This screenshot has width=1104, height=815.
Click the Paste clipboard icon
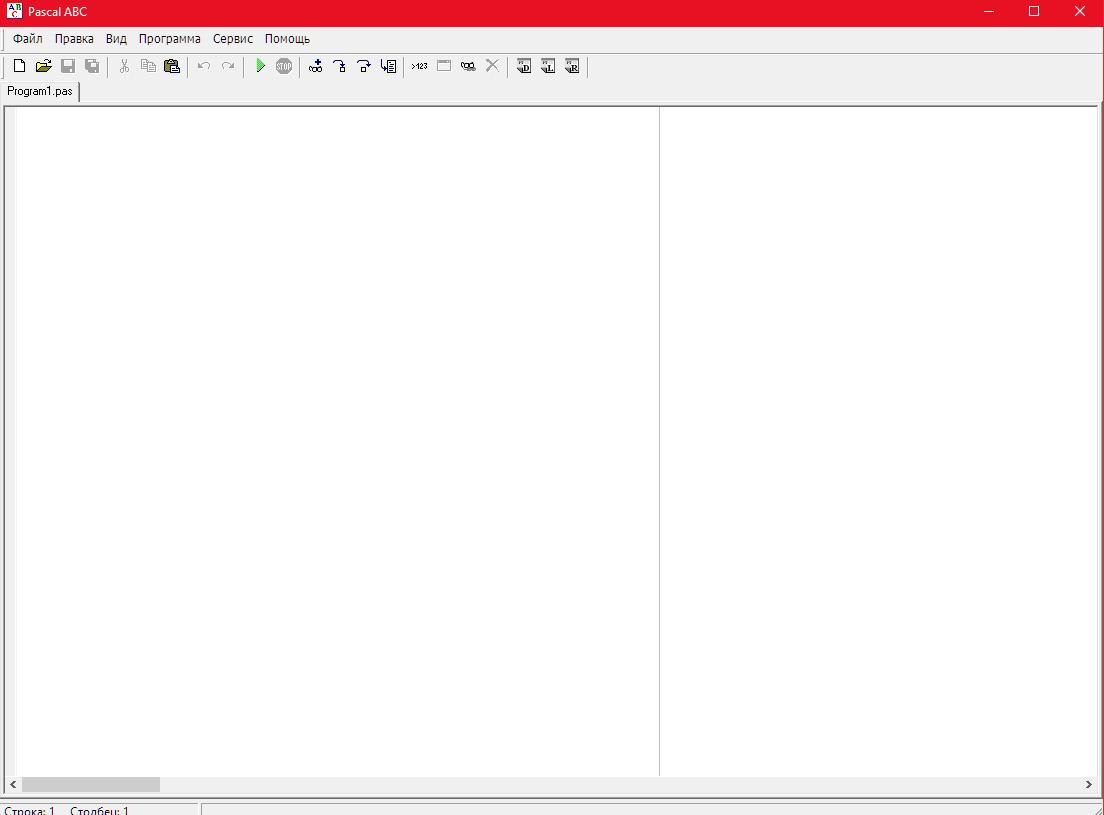coord(172,67)
